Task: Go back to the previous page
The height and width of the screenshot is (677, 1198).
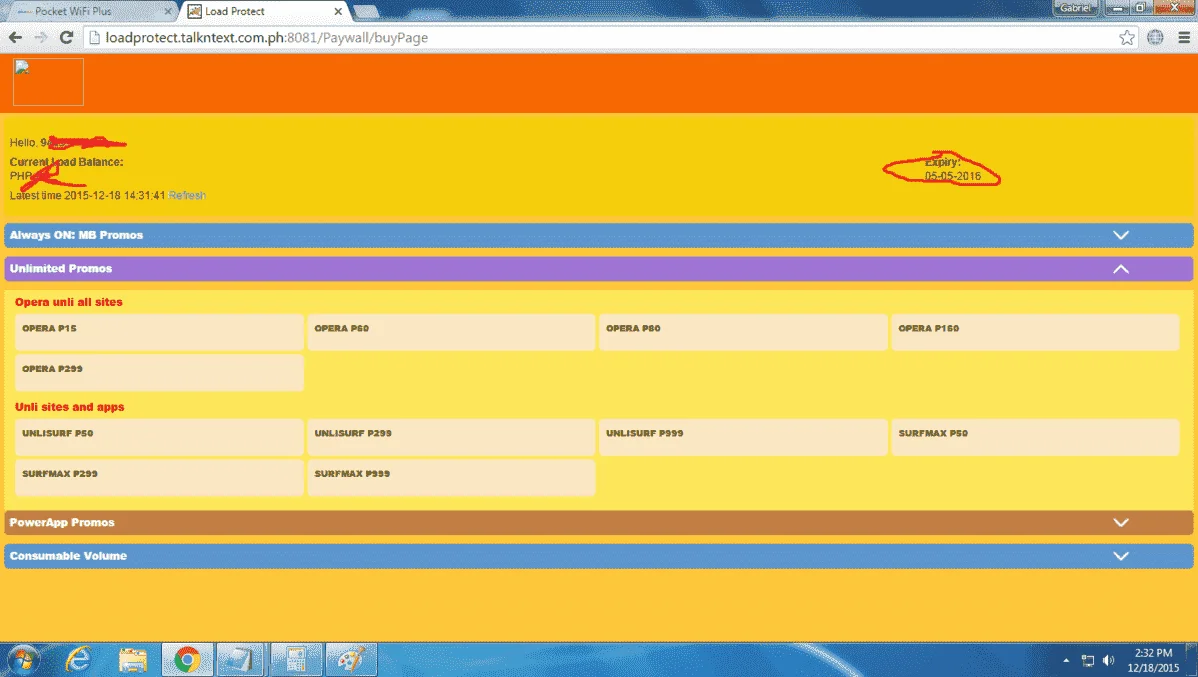Action: pos(15,37)
